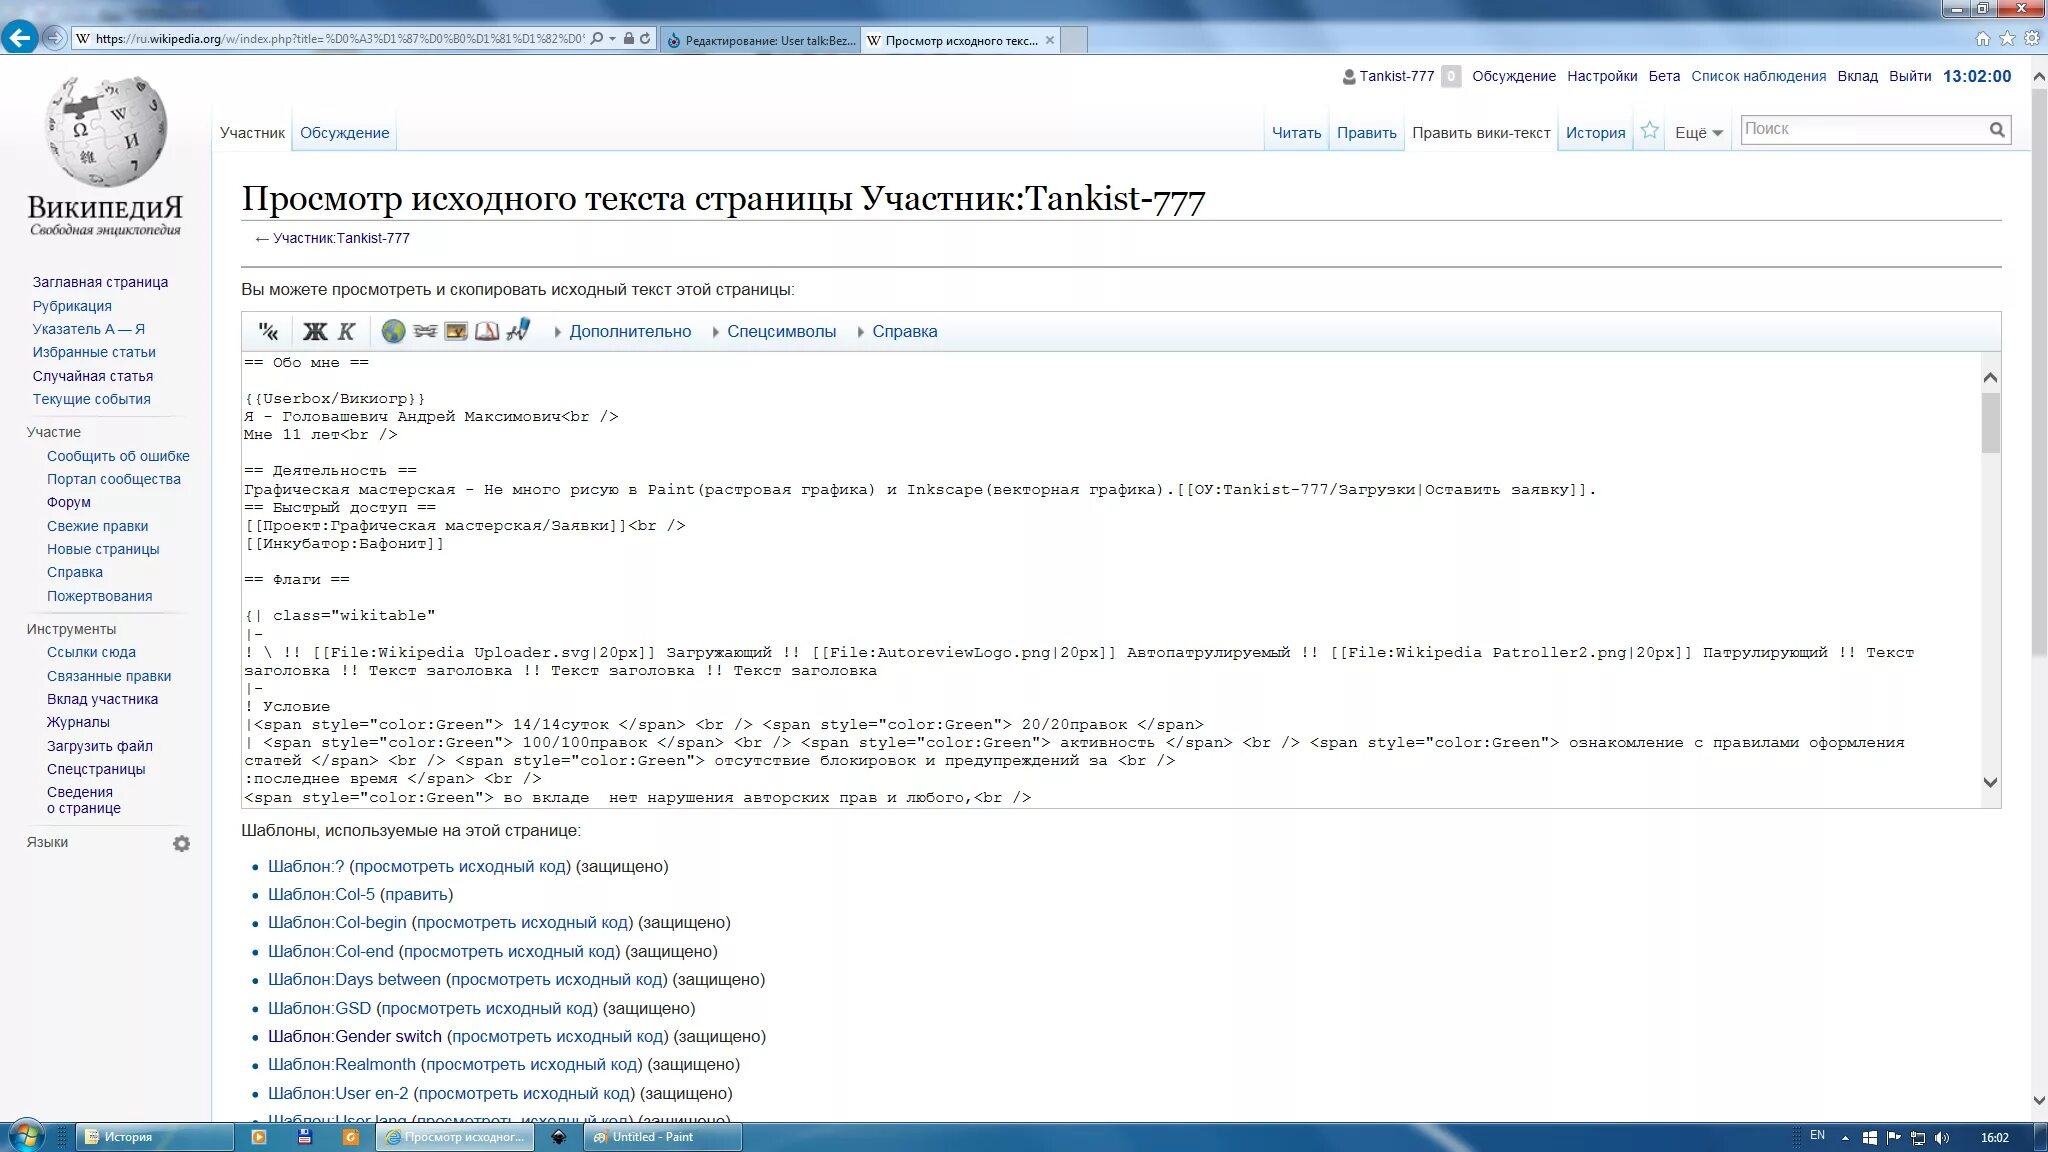Open the История page tab
The width and height of the screenshot is (2048, 1152).
(x=1595, y=133)
